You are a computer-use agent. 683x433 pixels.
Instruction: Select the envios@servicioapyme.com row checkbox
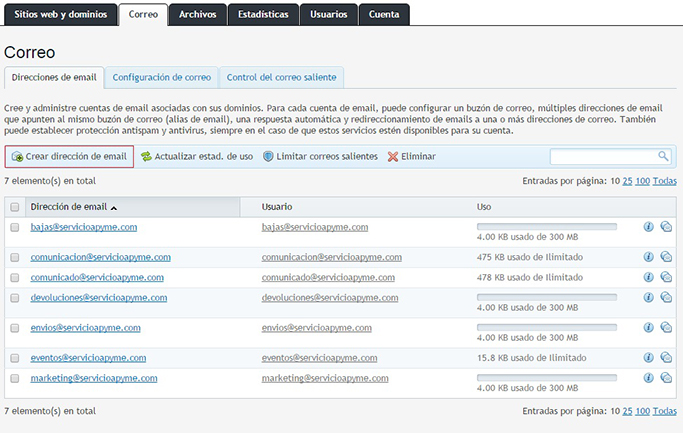pyautogui.click(x=15, y=328)
